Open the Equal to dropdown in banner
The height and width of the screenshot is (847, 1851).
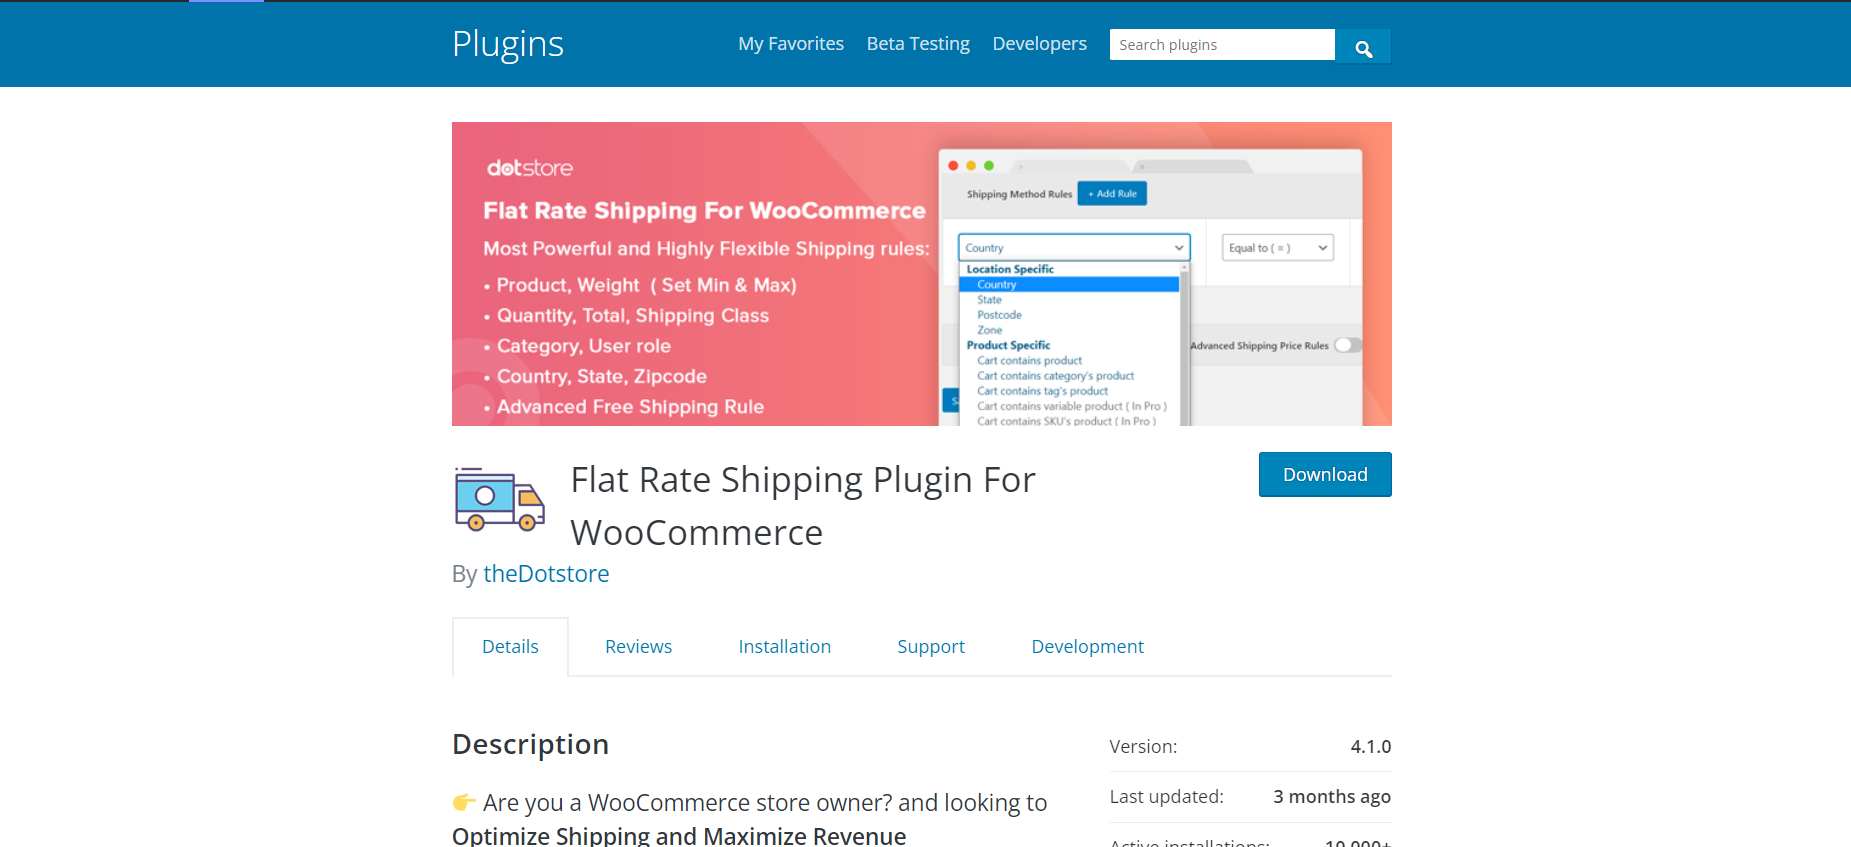[1278, 248]
